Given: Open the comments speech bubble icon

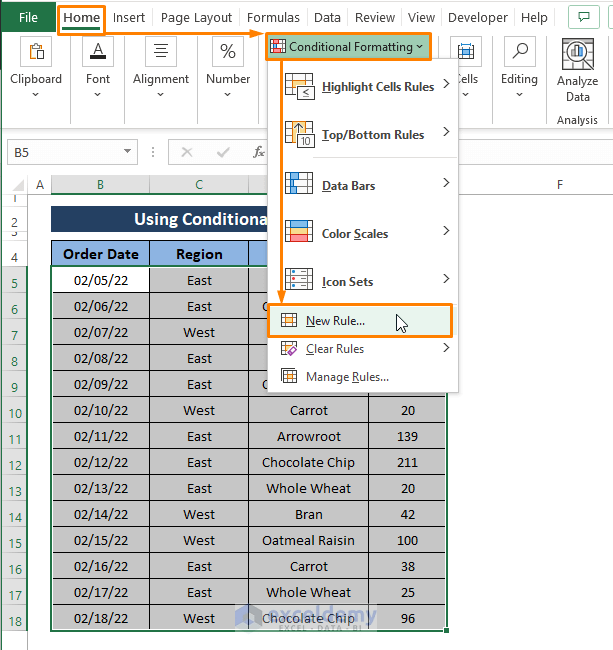Looking at the screenshot, I should pyautogui.click(x=584, y=17).
